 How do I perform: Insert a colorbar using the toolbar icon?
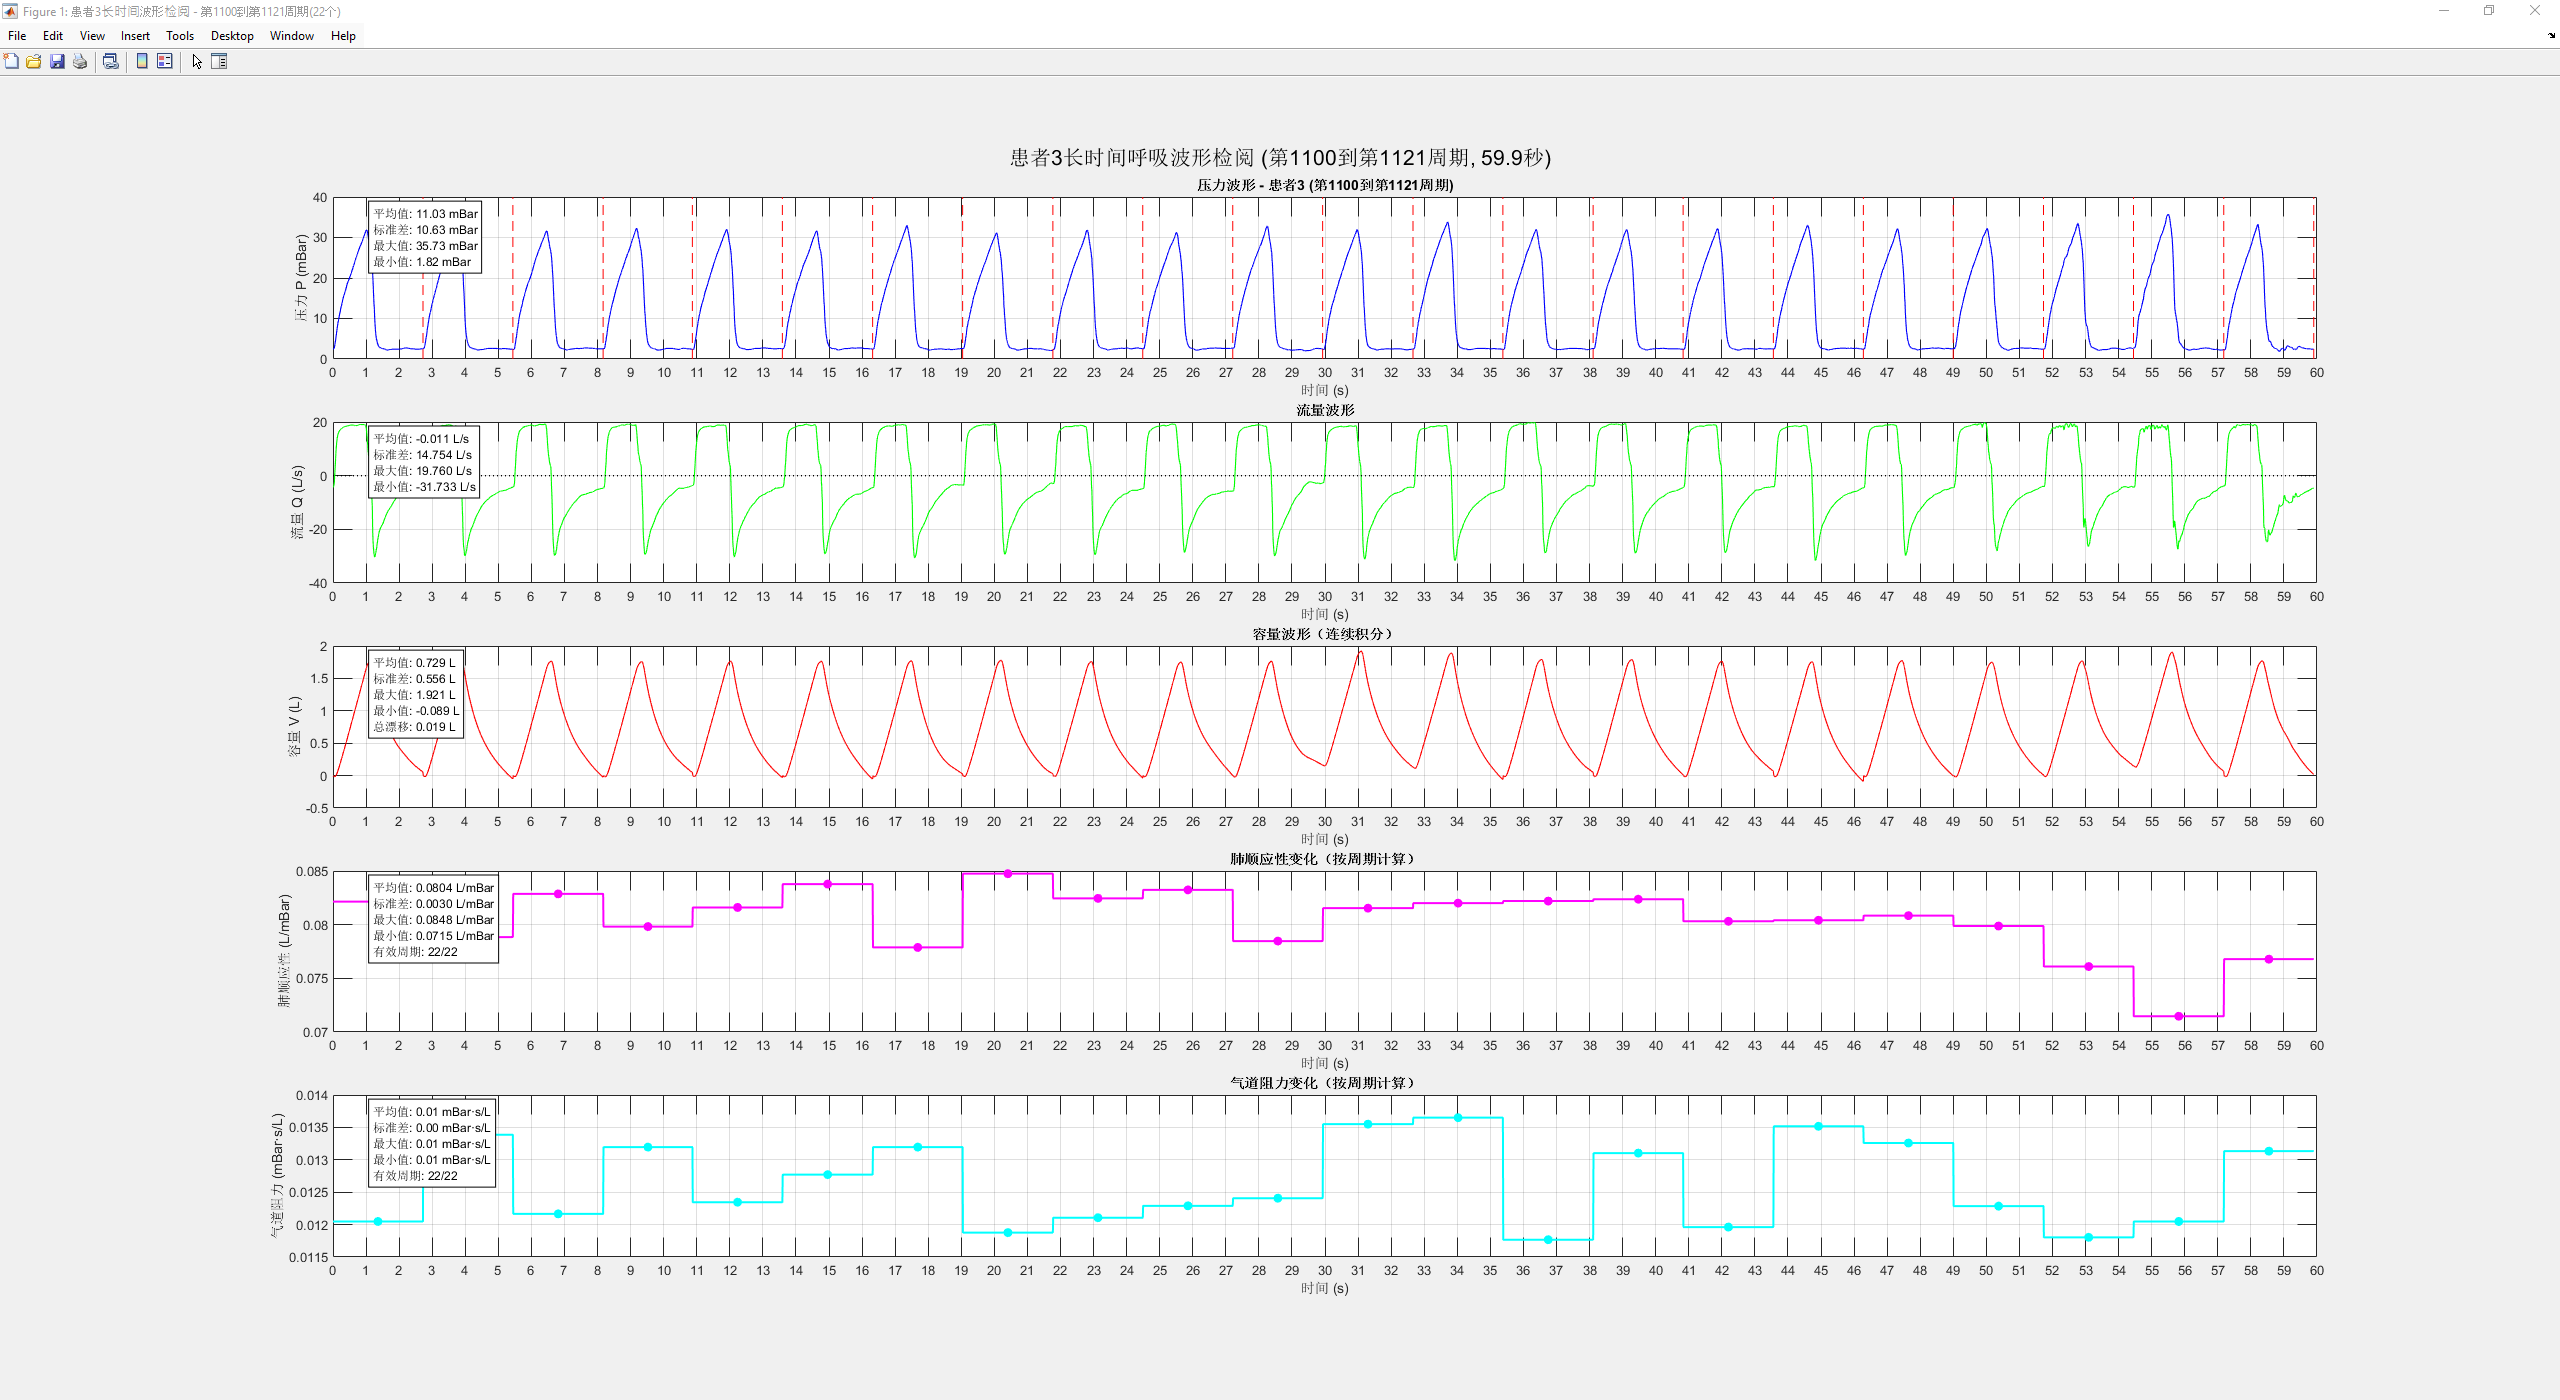coord(142,61)
